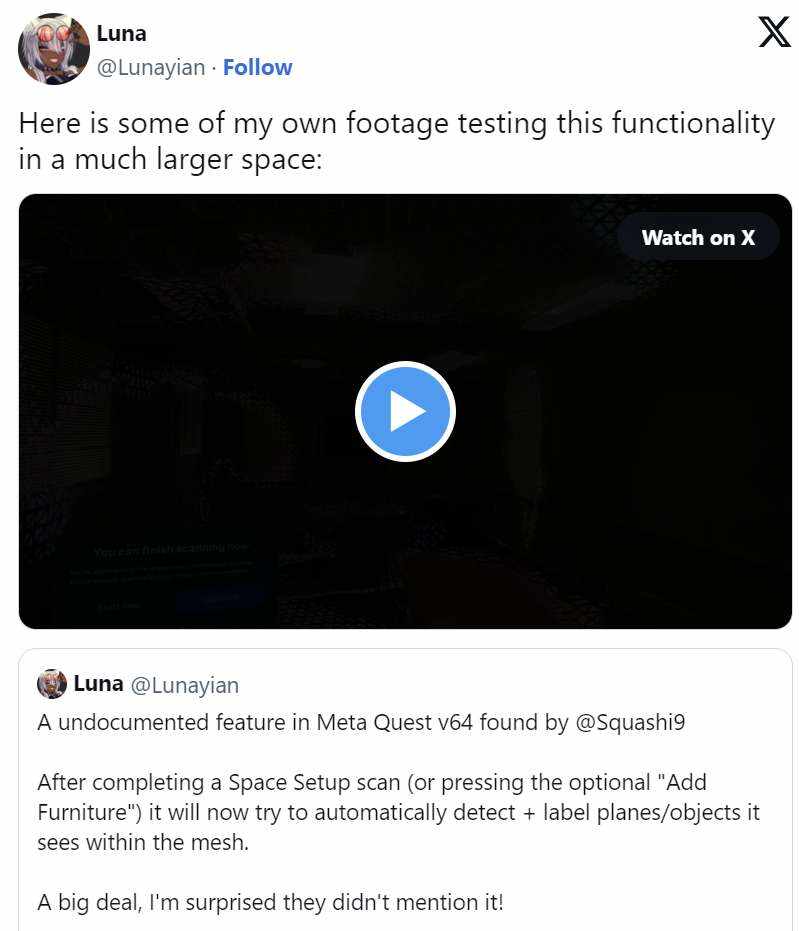This screenshot has width=799, height=931.
Task: Follow the @Lunayian account
Action: (257, 68)
